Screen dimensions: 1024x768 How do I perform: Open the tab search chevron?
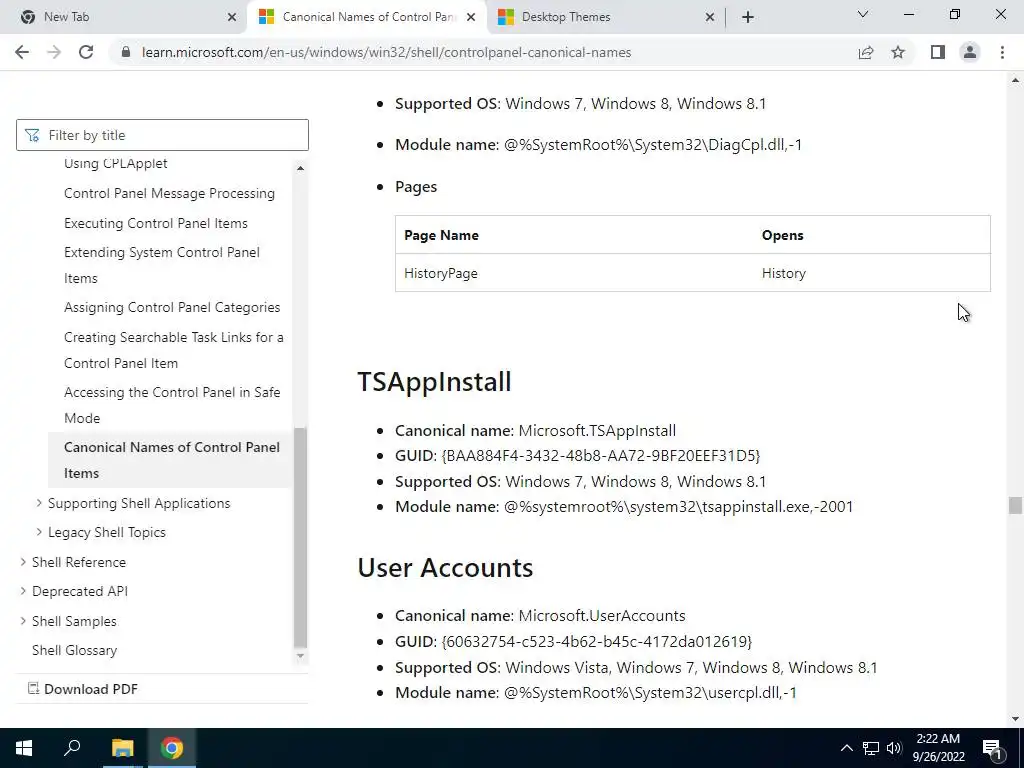click(863, 14)
